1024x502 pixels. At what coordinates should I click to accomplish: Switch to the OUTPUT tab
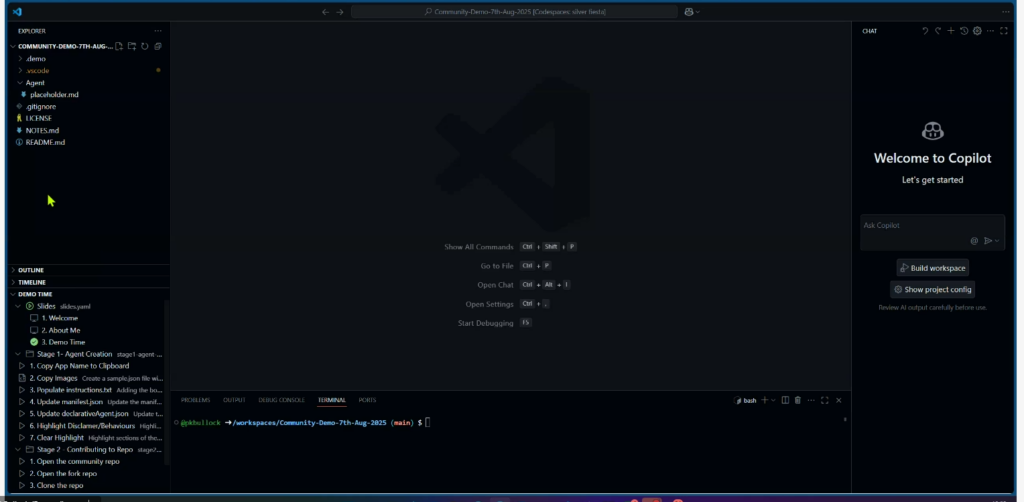pyautogui.click(x=234, y=400)
